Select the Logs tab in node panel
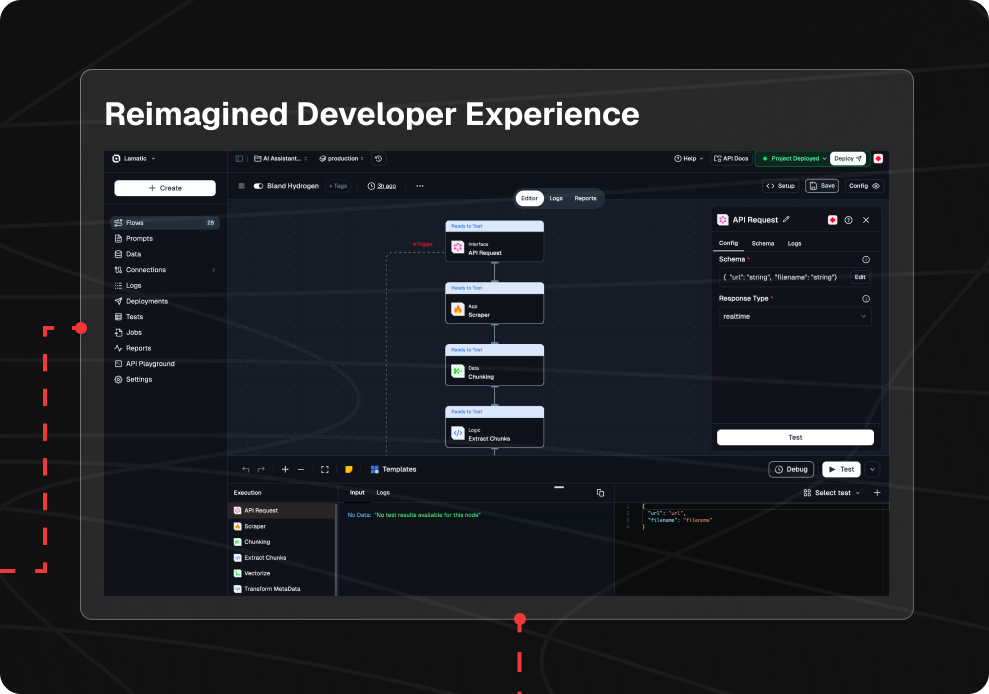The width and height of the screenshot is (989, 694). 795,244
